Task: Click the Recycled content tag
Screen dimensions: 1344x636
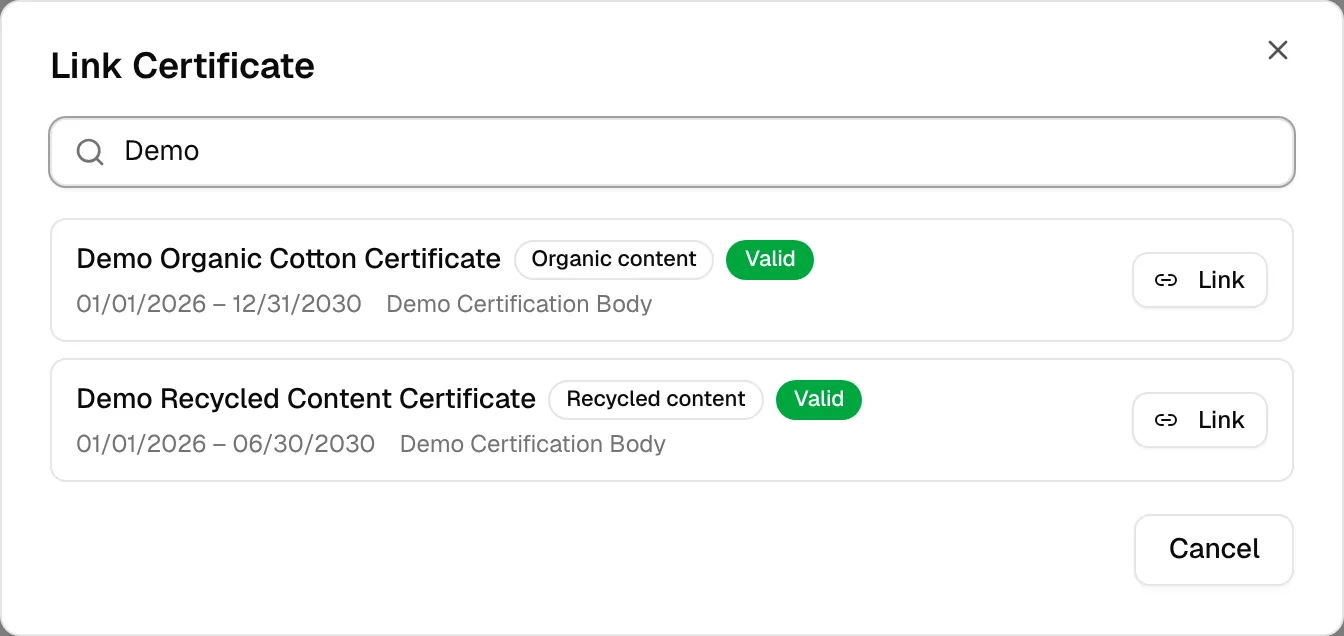Action: pos(656,399)
